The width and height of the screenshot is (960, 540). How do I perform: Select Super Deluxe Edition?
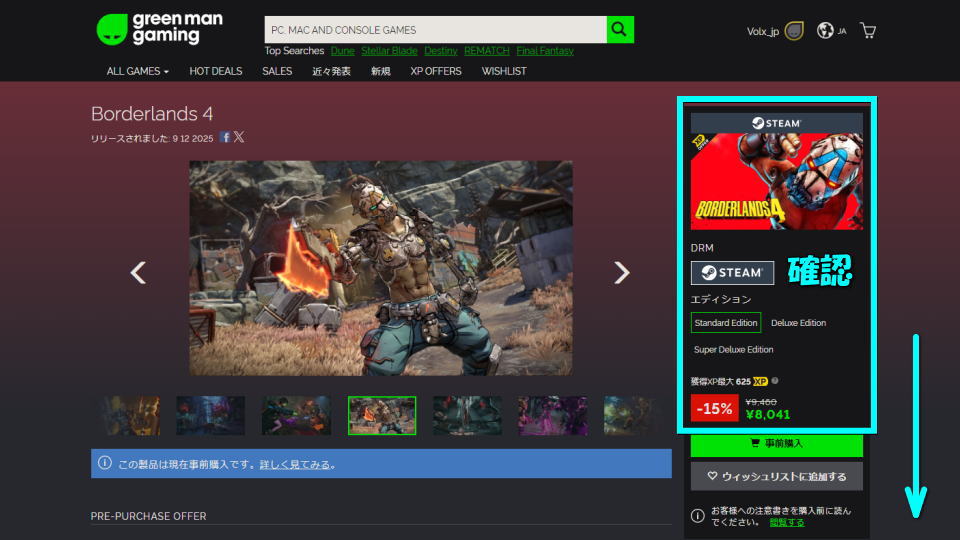[x=733, y=350]
